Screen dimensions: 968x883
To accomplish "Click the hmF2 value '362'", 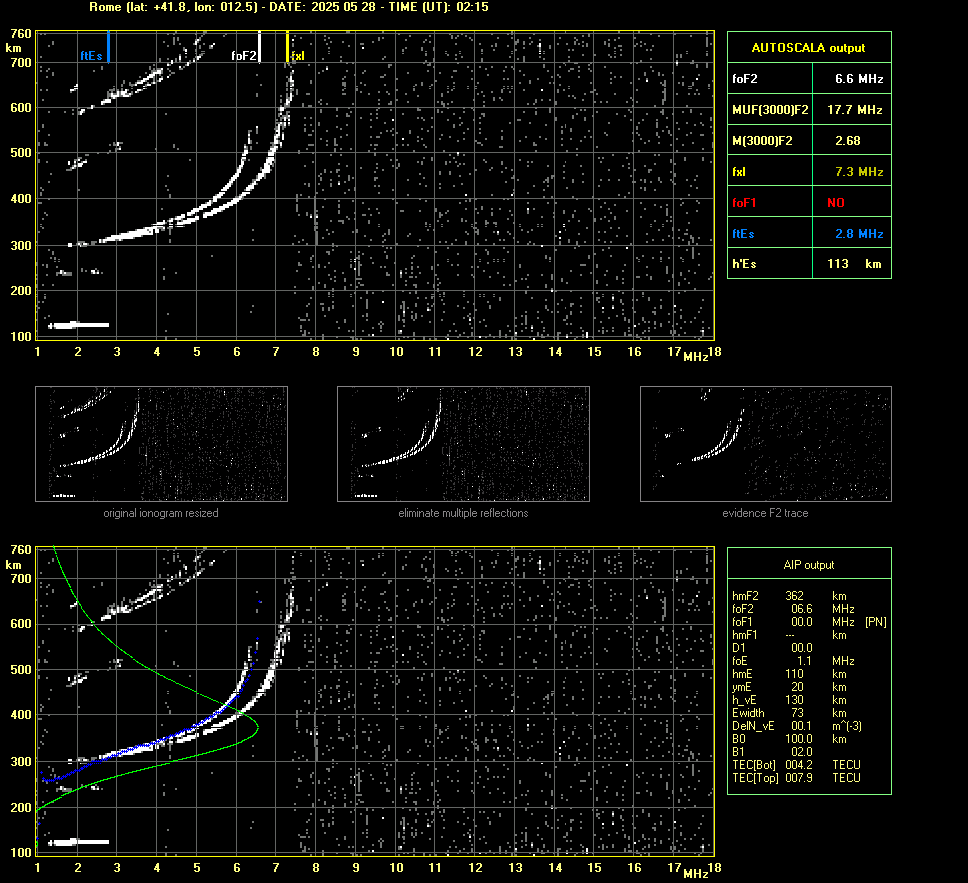I will [x=795, y=596].
